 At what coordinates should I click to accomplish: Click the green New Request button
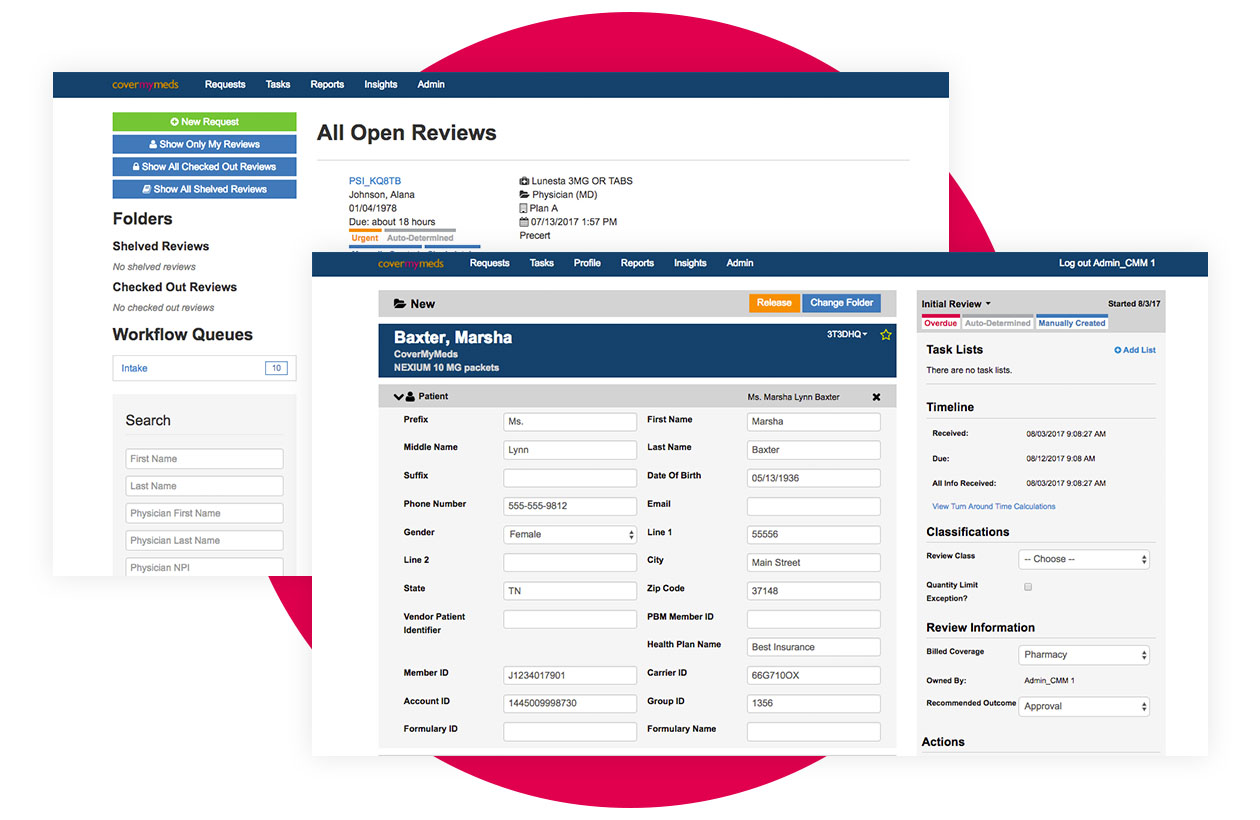tap(204, 122)
